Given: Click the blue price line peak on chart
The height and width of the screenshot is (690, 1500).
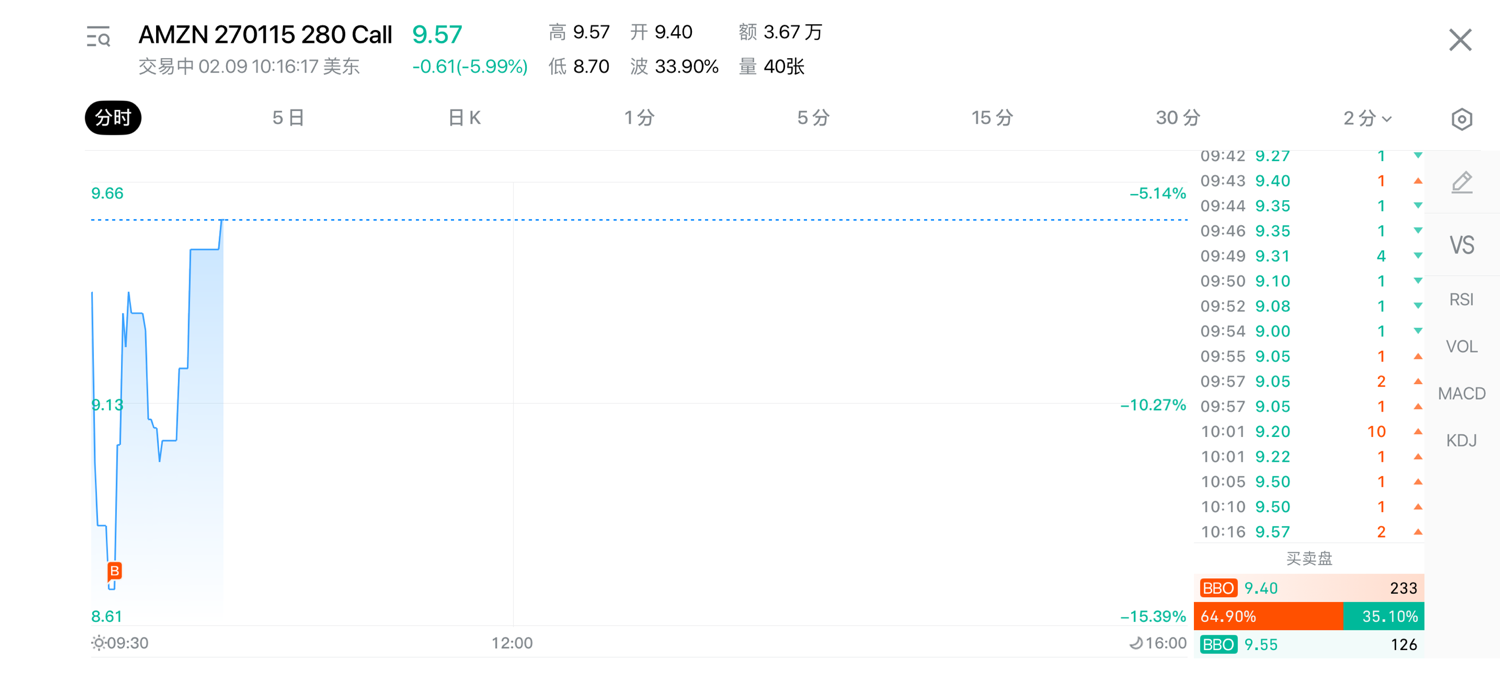Looking at the screenshot, I should click(x=222, y=220).
